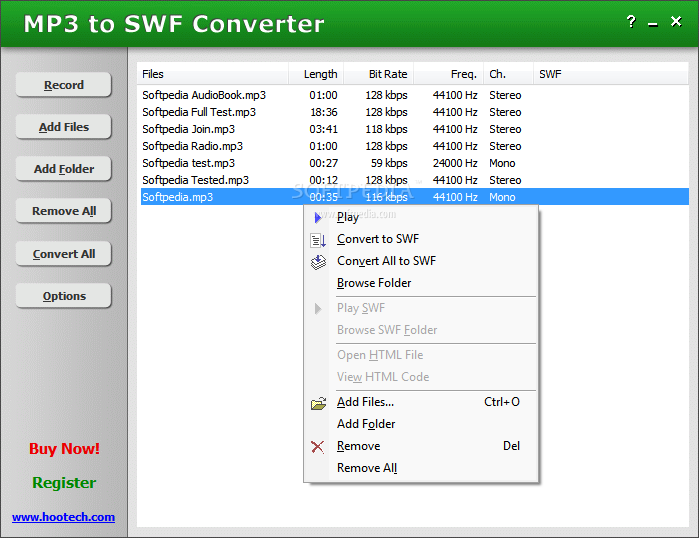Click the Convert All to SWF icon
The width and height of the screenshot is (699, 538).
[x=318, y=262]
